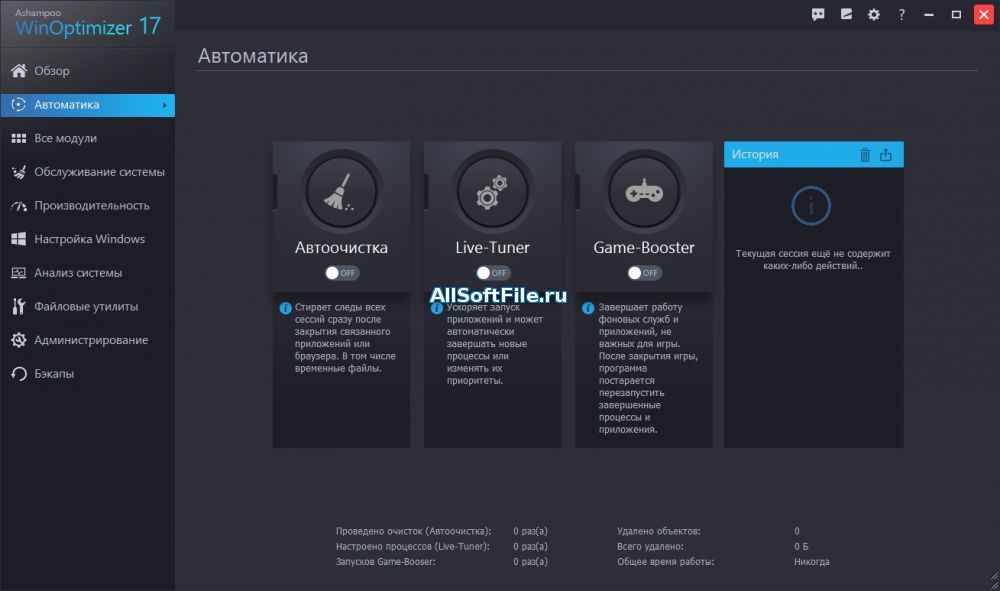Open the feedback chat bubble icon
1000x591 pixels.
coord(818,14)
